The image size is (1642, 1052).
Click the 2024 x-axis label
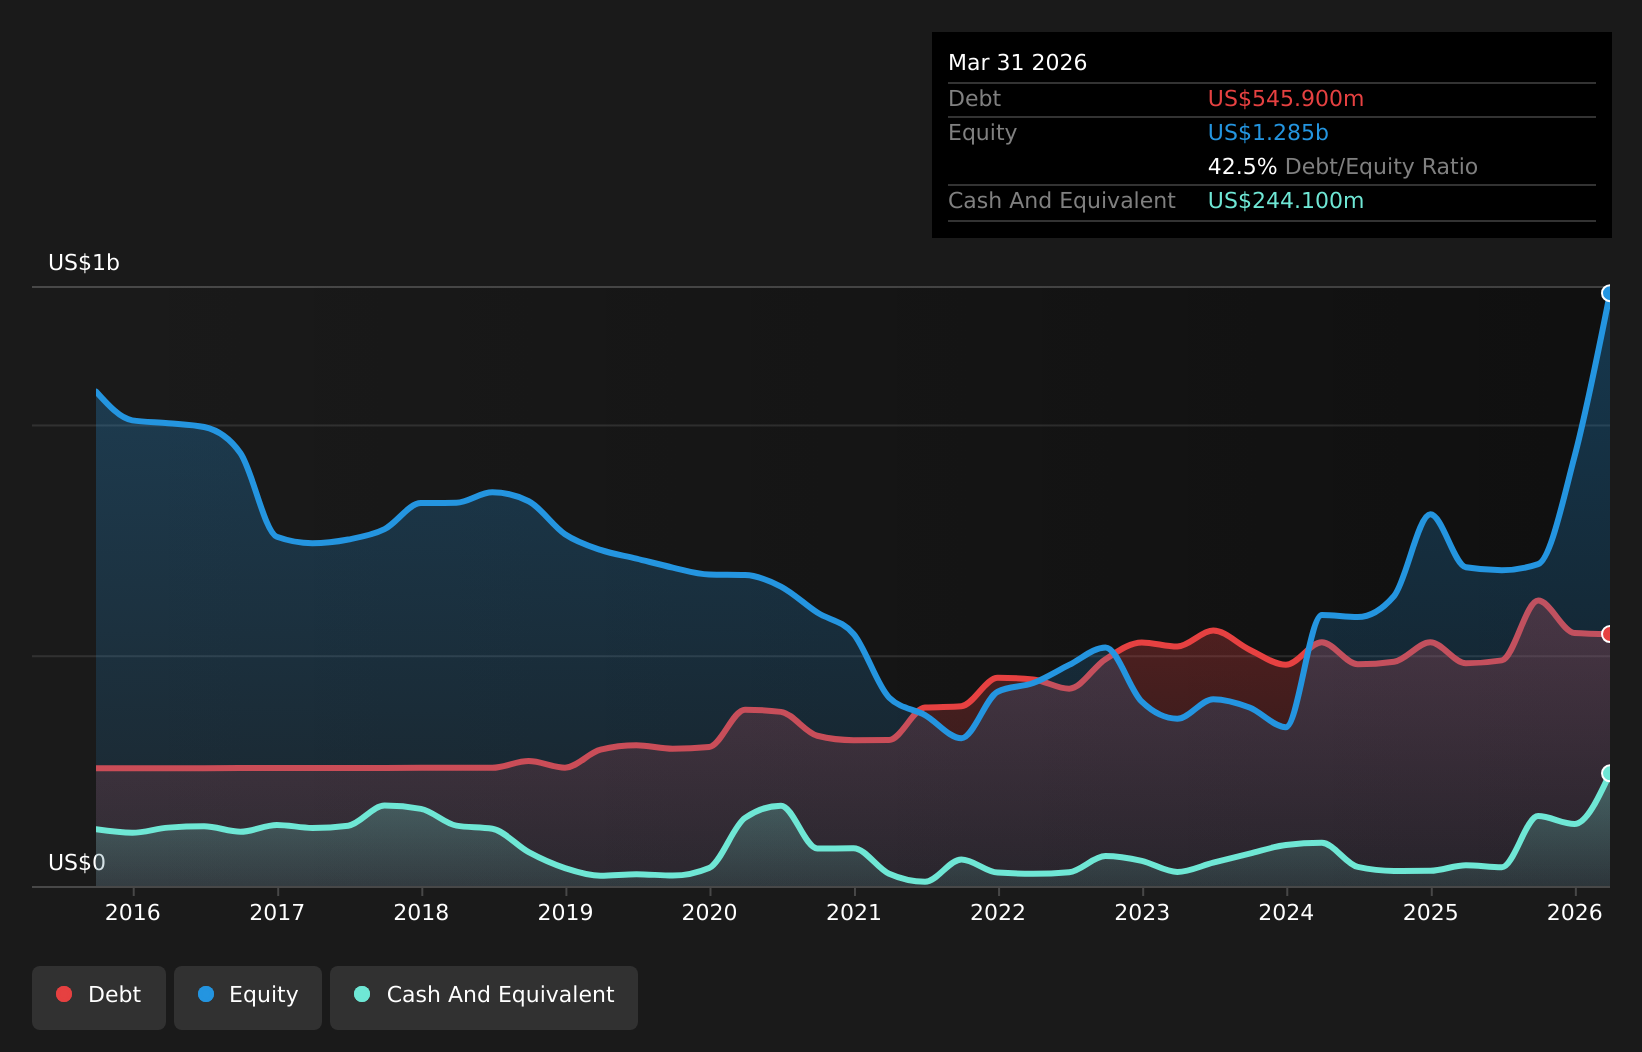pyautogui.click(x=1286, y=912)
